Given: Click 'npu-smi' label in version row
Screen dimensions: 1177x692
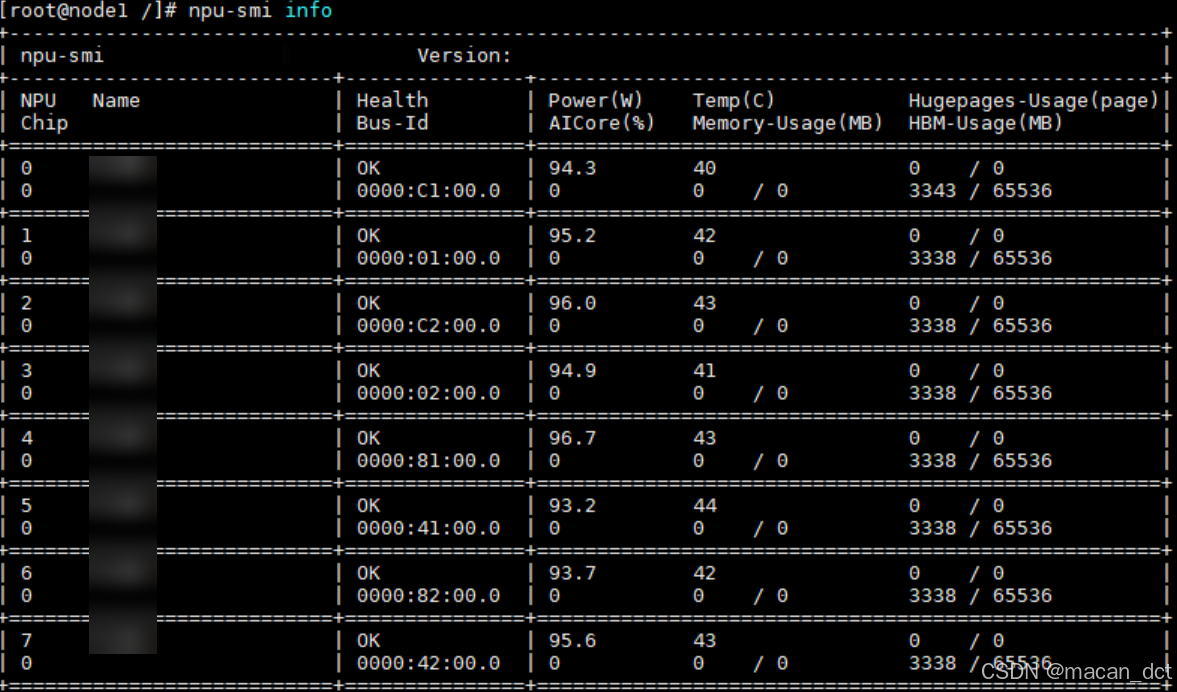Looking at the screenshot, I should click(62, 56).
